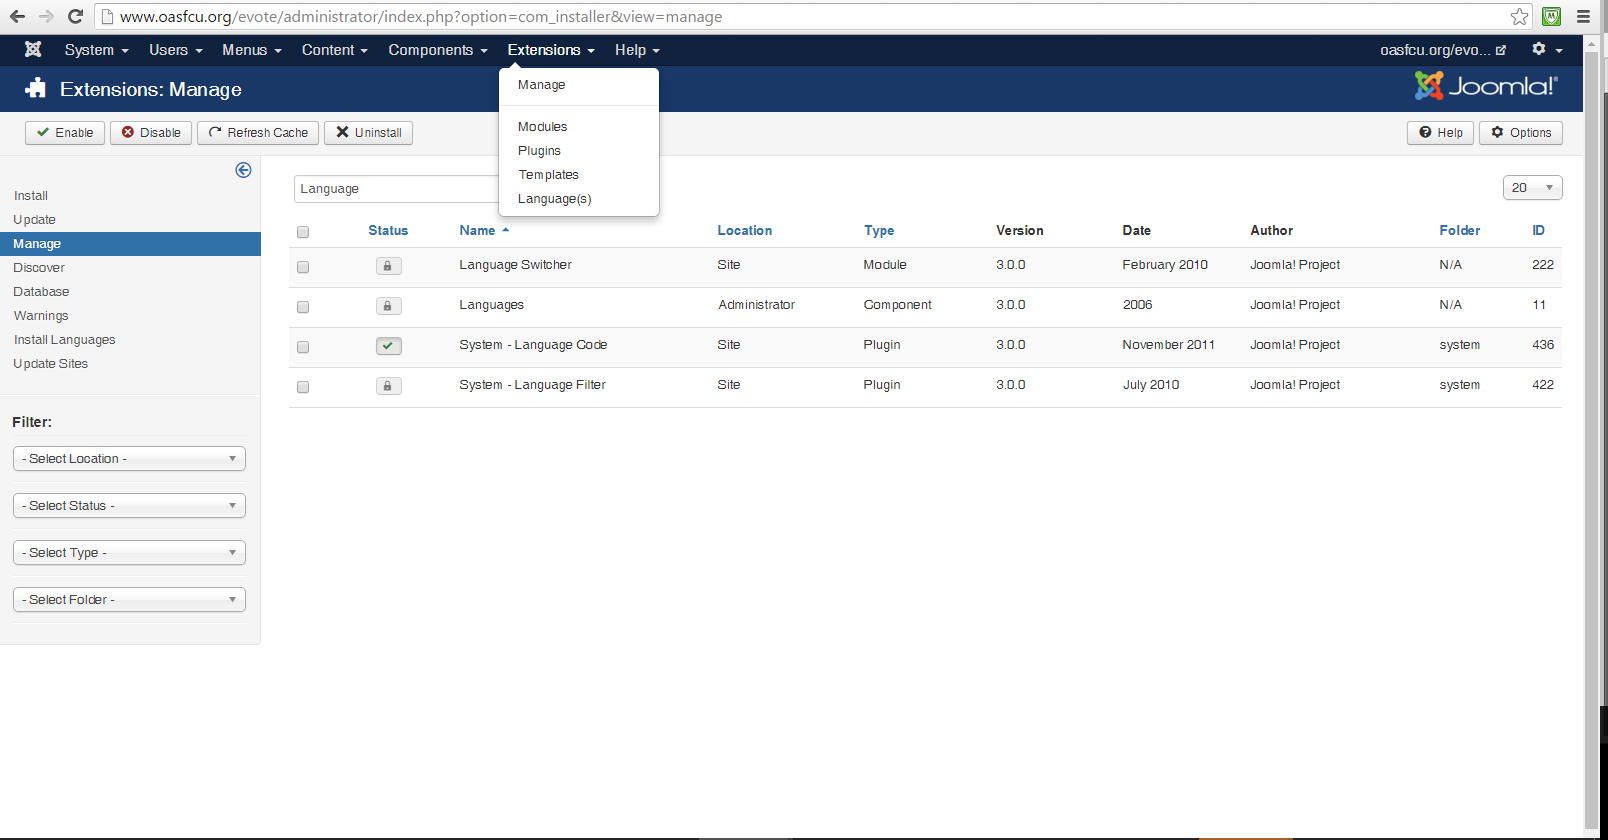Click the Uninstall button
This screenshot has height=840, width=1608.
coord(368,133)
